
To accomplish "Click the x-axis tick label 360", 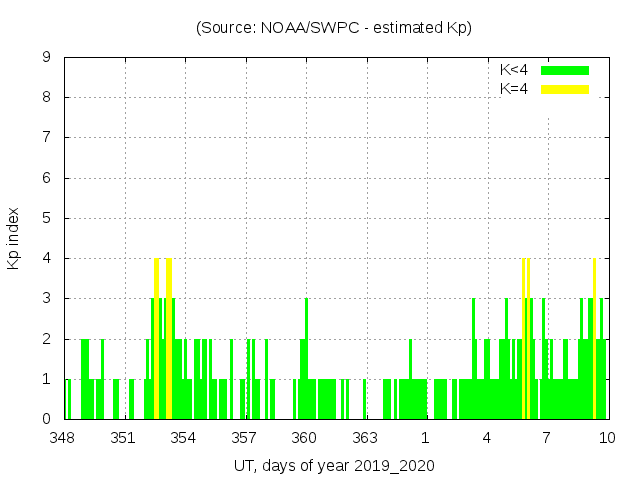I will (x=304, y=438).
